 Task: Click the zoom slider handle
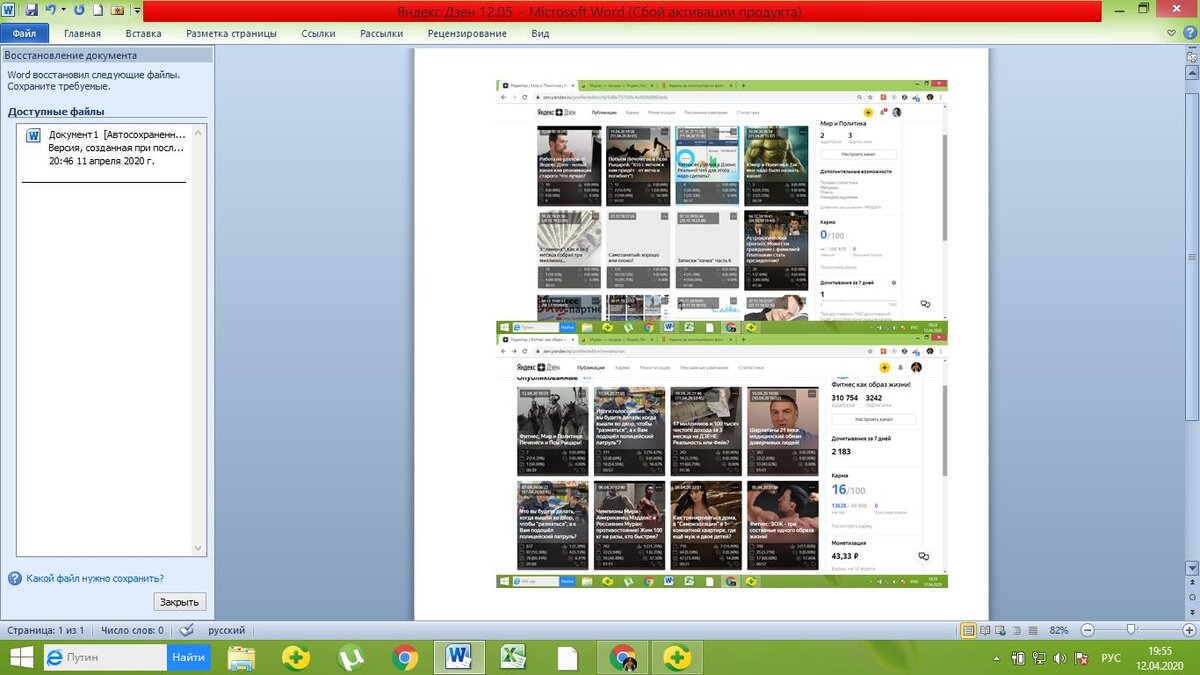pos(1130,630)
